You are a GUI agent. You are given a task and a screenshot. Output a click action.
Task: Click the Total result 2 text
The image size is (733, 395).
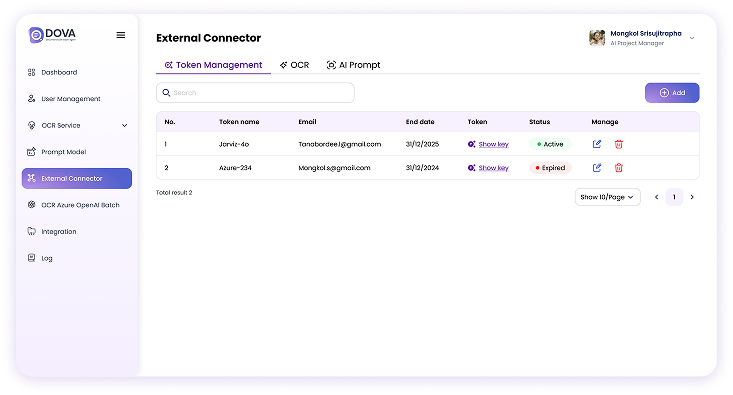(x=174, y=192)
